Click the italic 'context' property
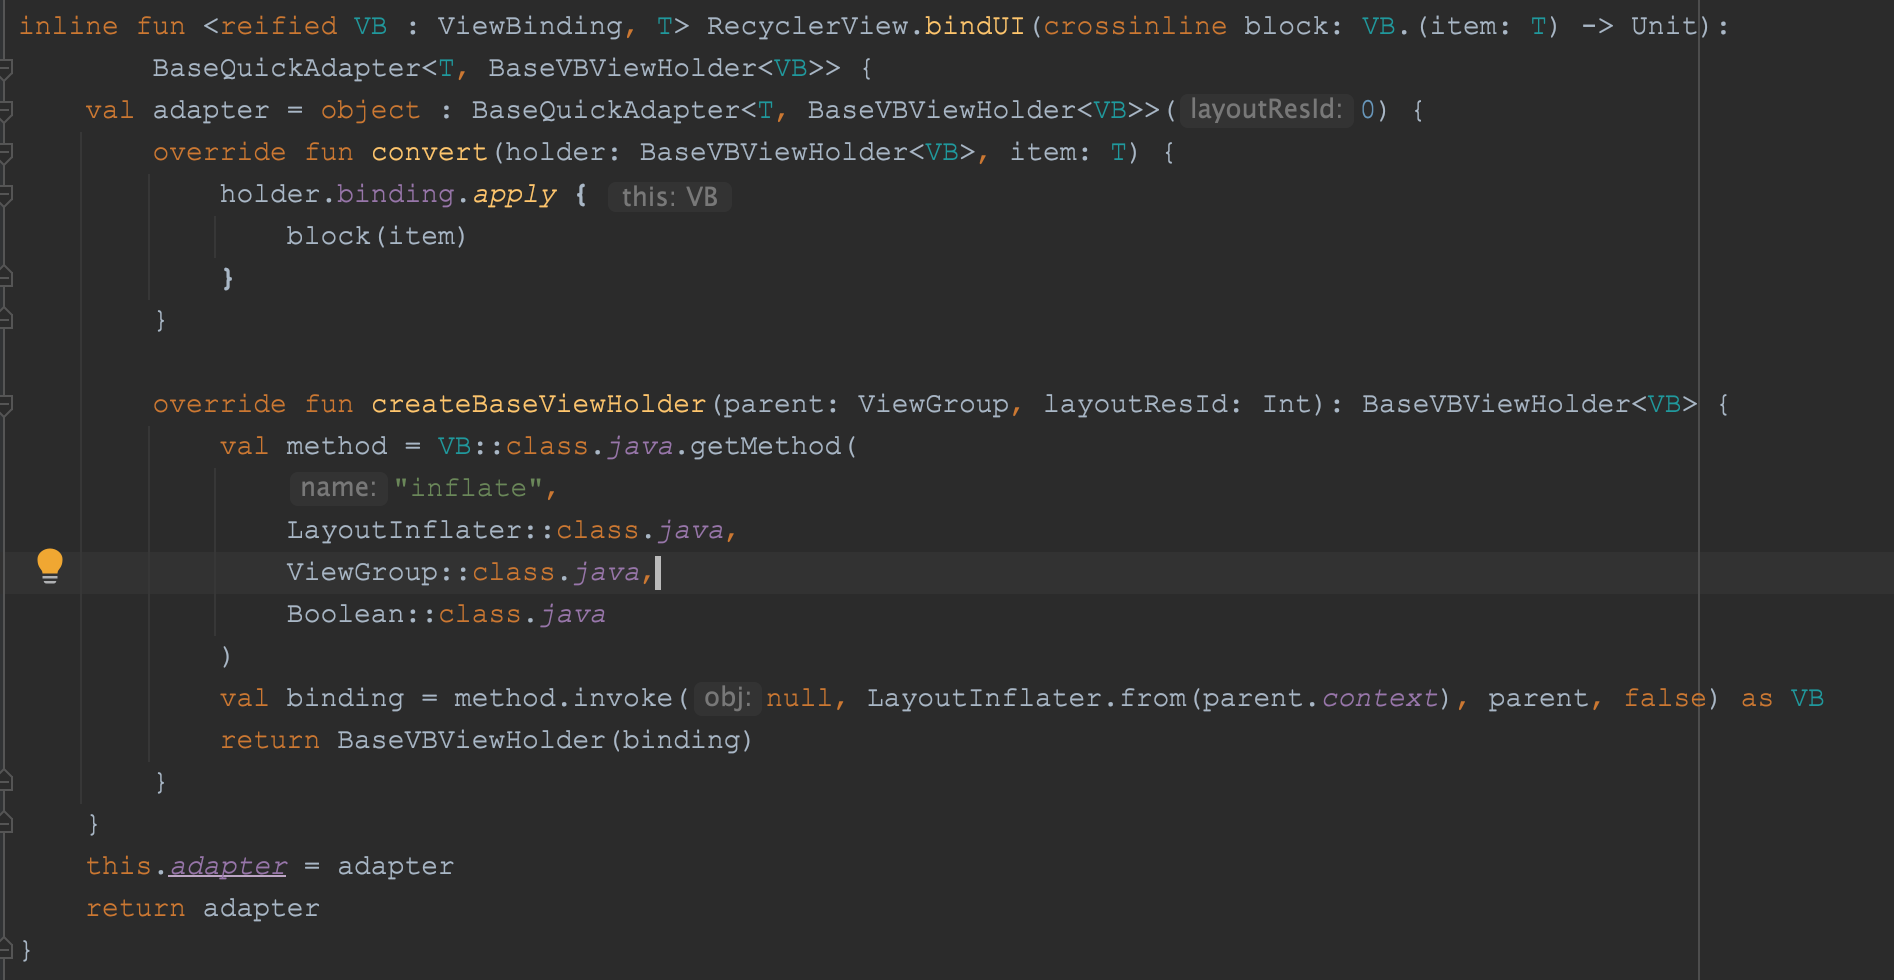This screenshot has width=1894, height=980. [x=1379, y=698]
